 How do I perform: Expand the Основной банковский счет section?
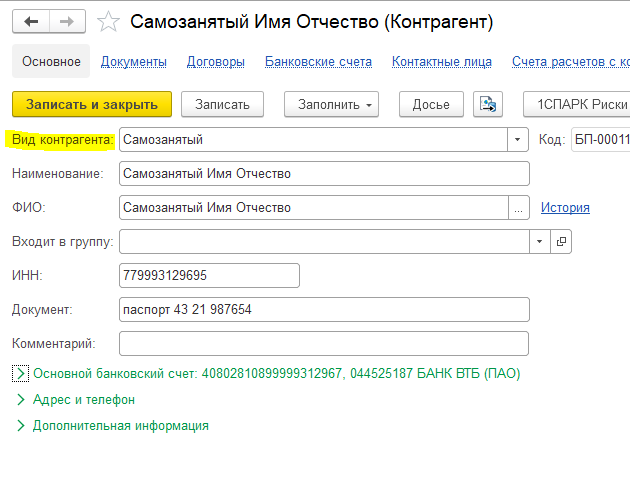20,373
